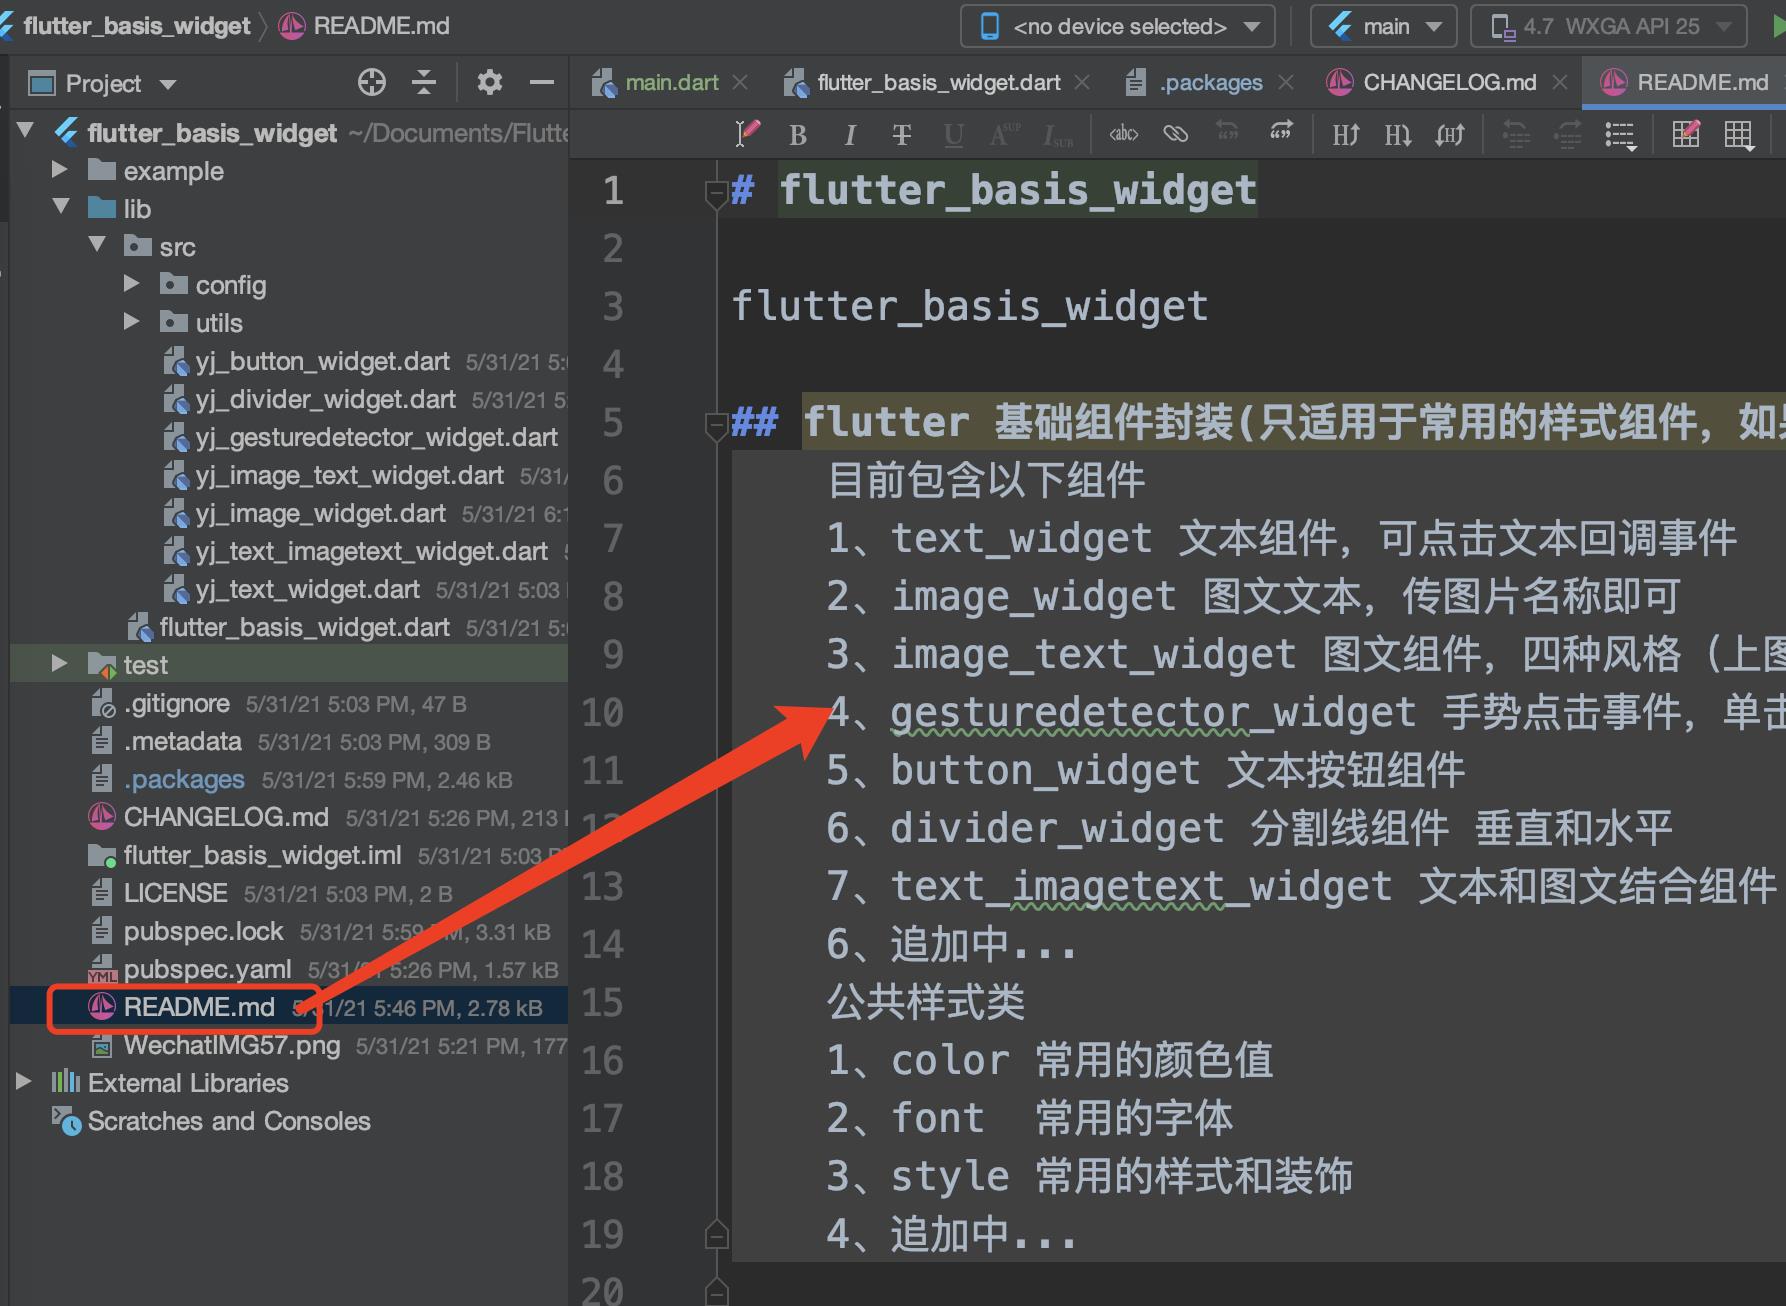This screenshot has width=1786, height=1306.
Task: Select yj_gesturedetector_widget.dart file
Action: coord(376,437)
